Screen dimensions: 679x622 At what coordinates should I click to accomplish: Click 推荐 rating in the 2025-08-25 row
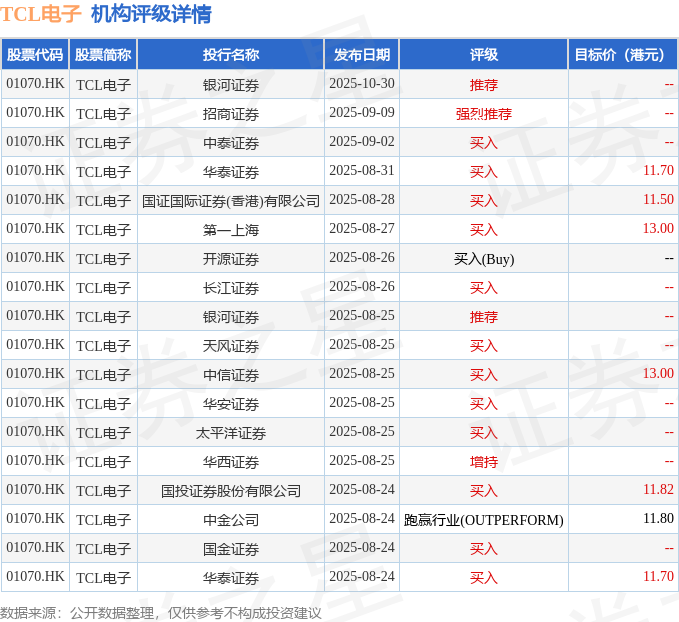pyautogui.click(x=484, y=317)
